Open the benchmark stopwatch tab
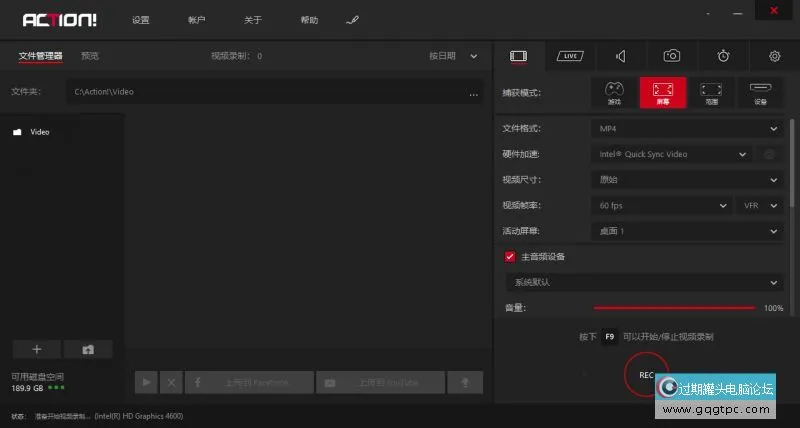The width and height of the screenshot is (800, 428). 723,56
